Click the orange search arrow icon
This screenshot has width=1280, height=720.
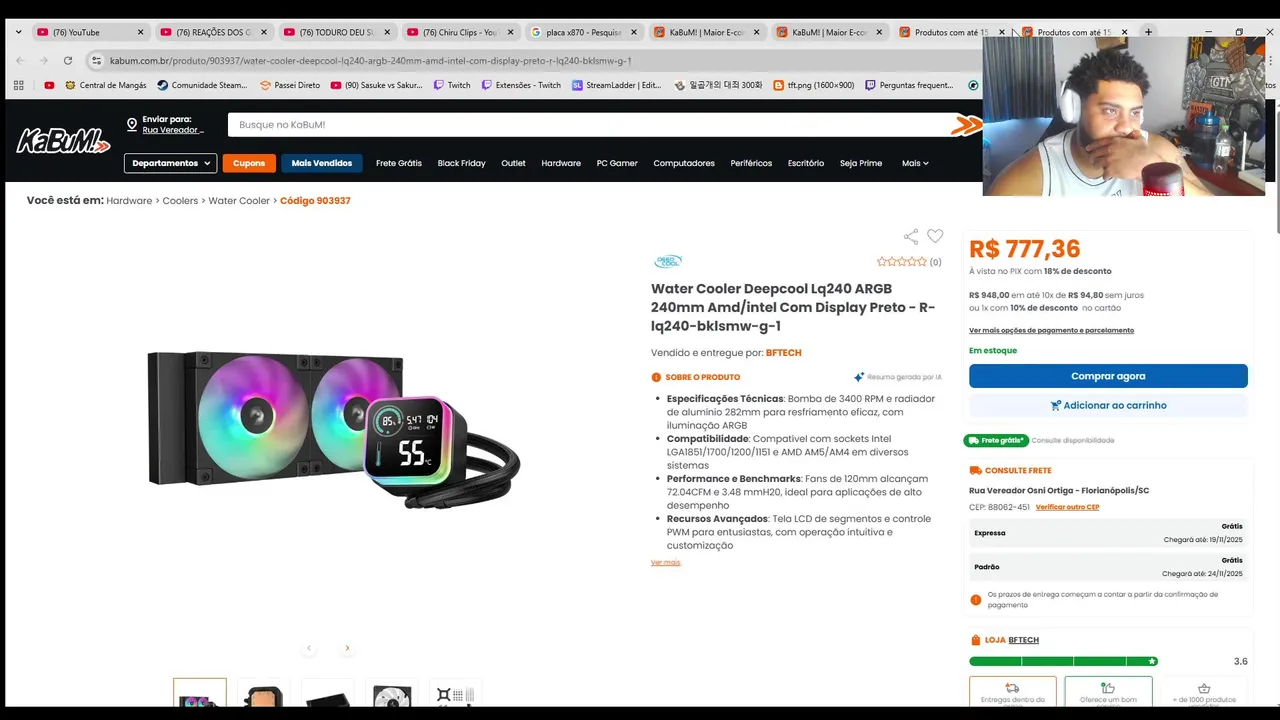click(x=966, y=125)
